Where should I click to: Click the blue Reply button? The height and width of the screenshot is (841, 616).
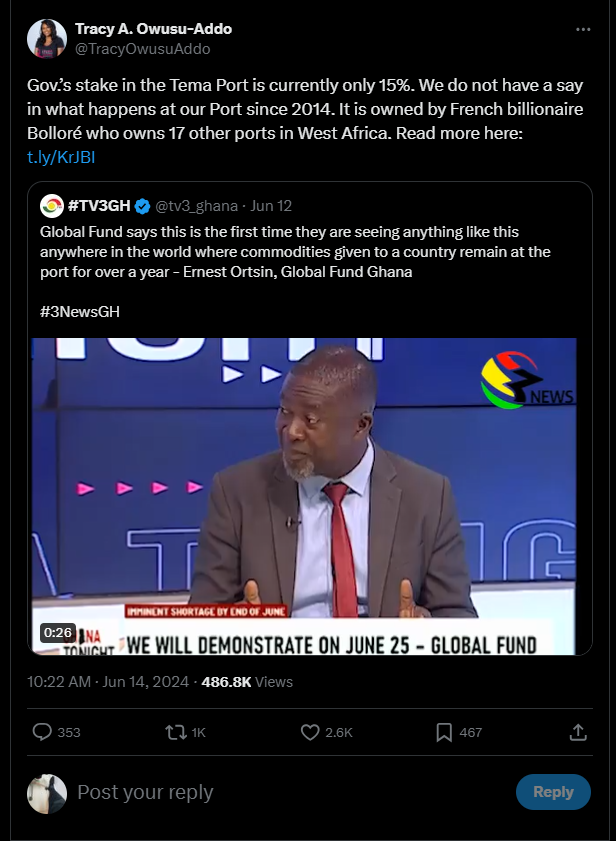553,792
